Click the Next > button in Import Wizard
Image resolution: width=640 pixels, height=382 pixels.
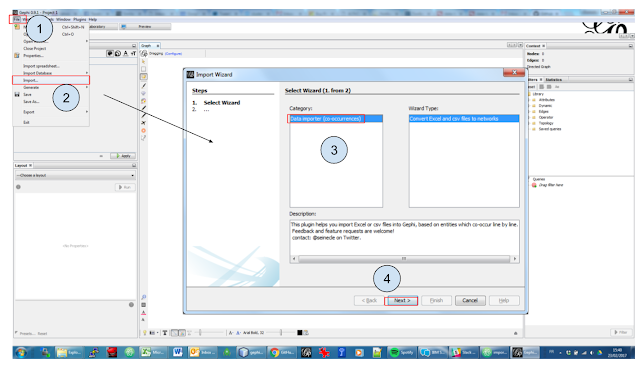[x=401, y=301]
